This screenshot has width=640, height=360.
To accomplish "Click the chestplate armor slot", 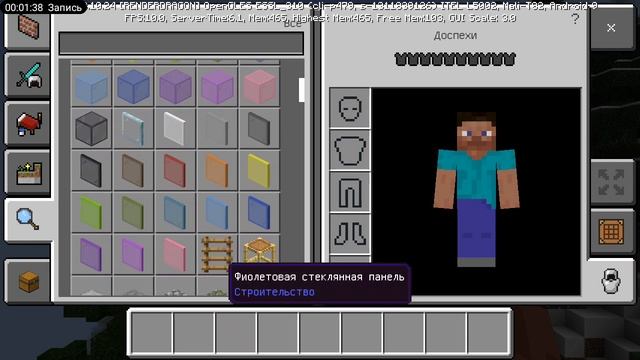I will point(350,150).
